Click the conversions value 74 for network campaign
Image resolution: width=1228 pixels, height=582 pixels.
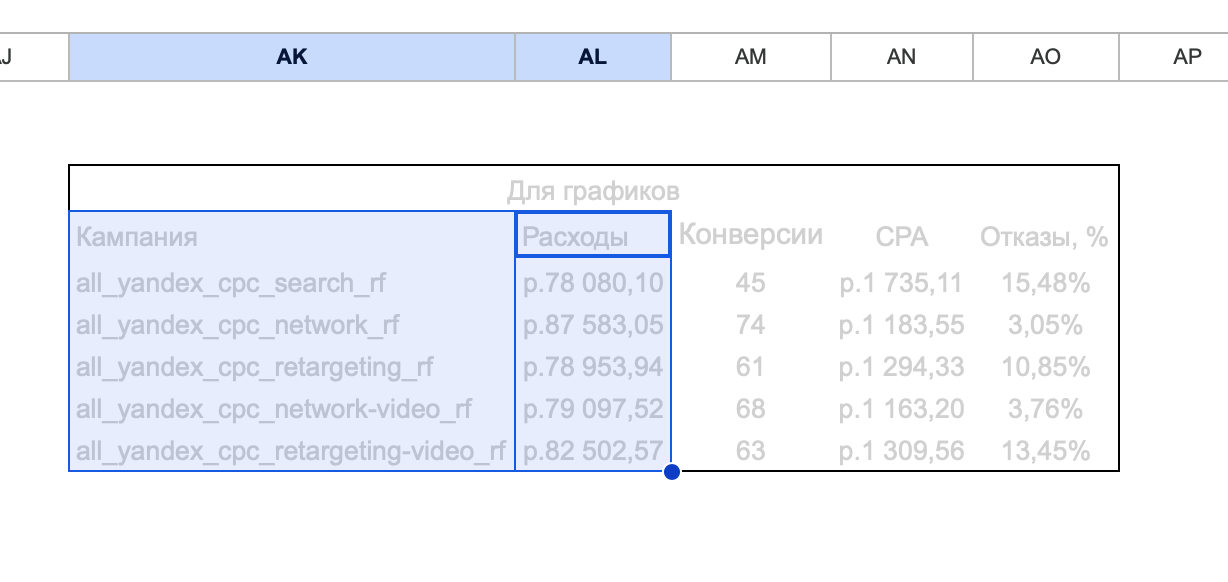click(750, 324)
